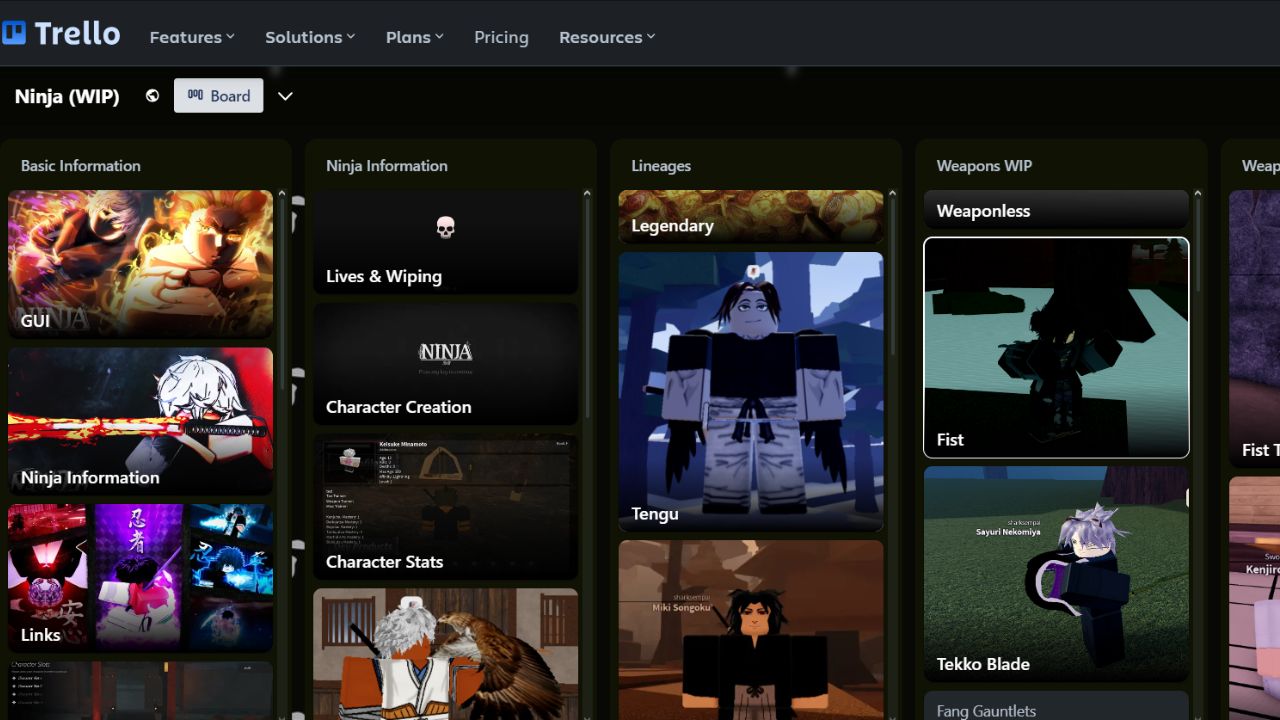This screenshot has width=1280, height=720.
Task: Switch to the Board view
Action: 218,95
